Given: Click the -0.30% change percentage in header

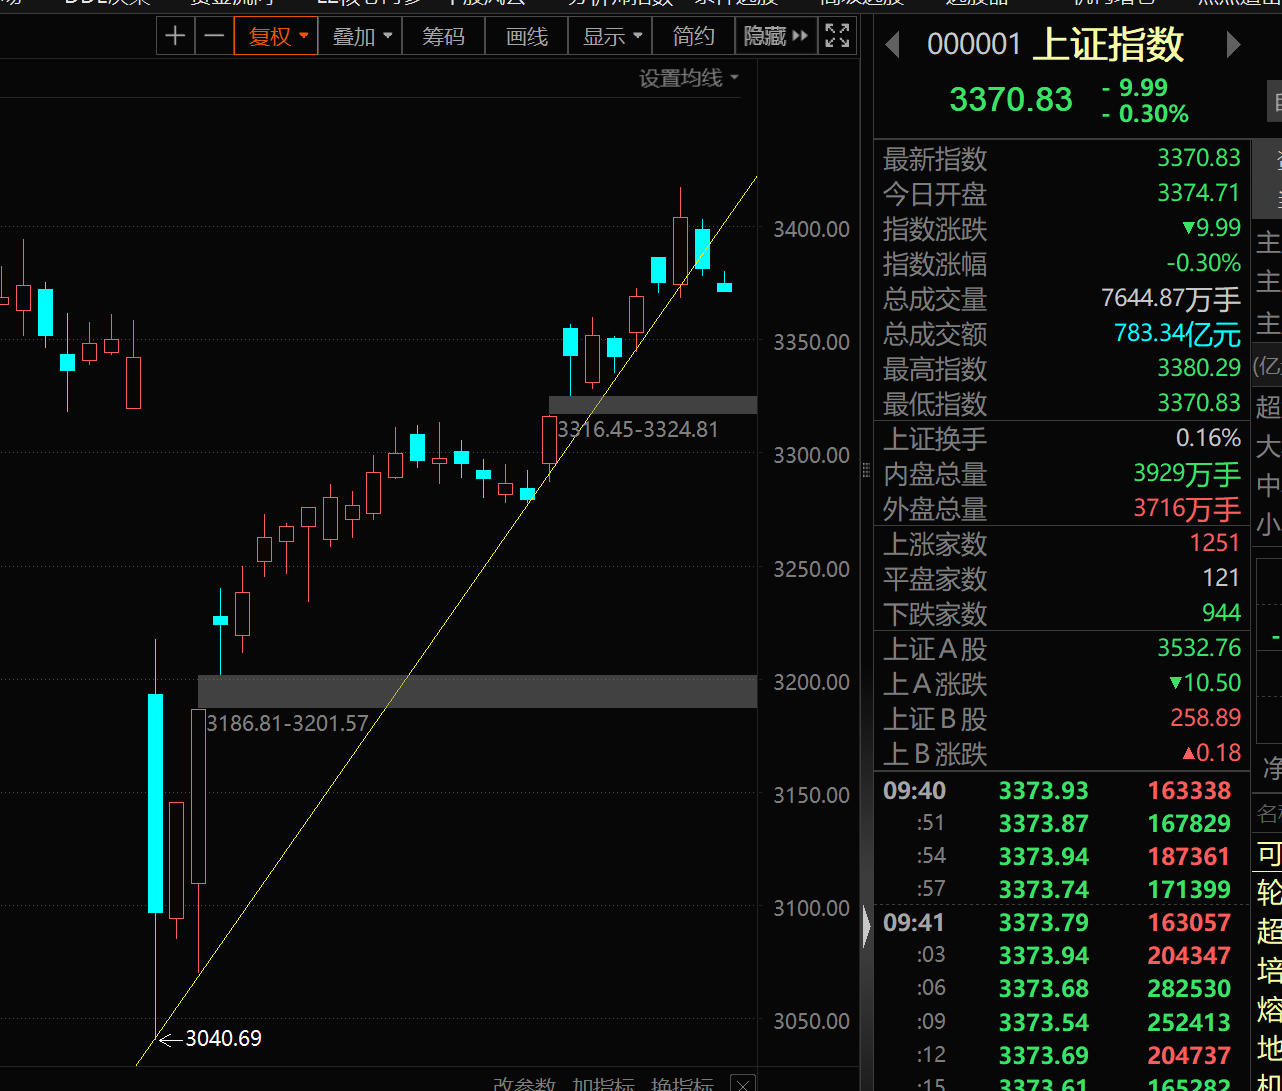Looking at the screenshot, I should (1145, 114).
